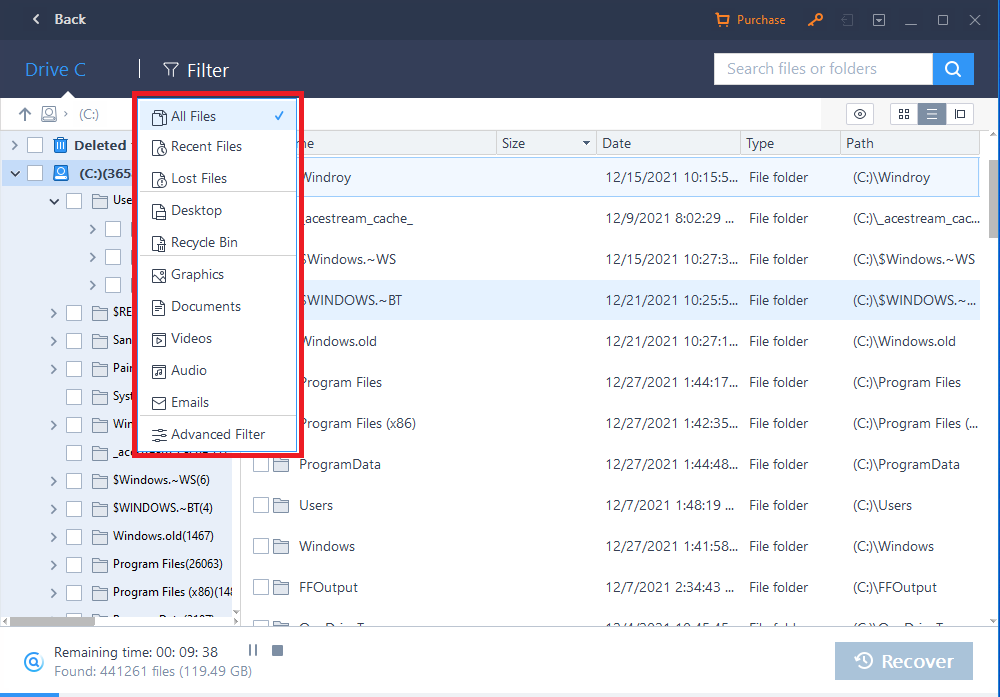Click the blue search magnifier button

953,69
